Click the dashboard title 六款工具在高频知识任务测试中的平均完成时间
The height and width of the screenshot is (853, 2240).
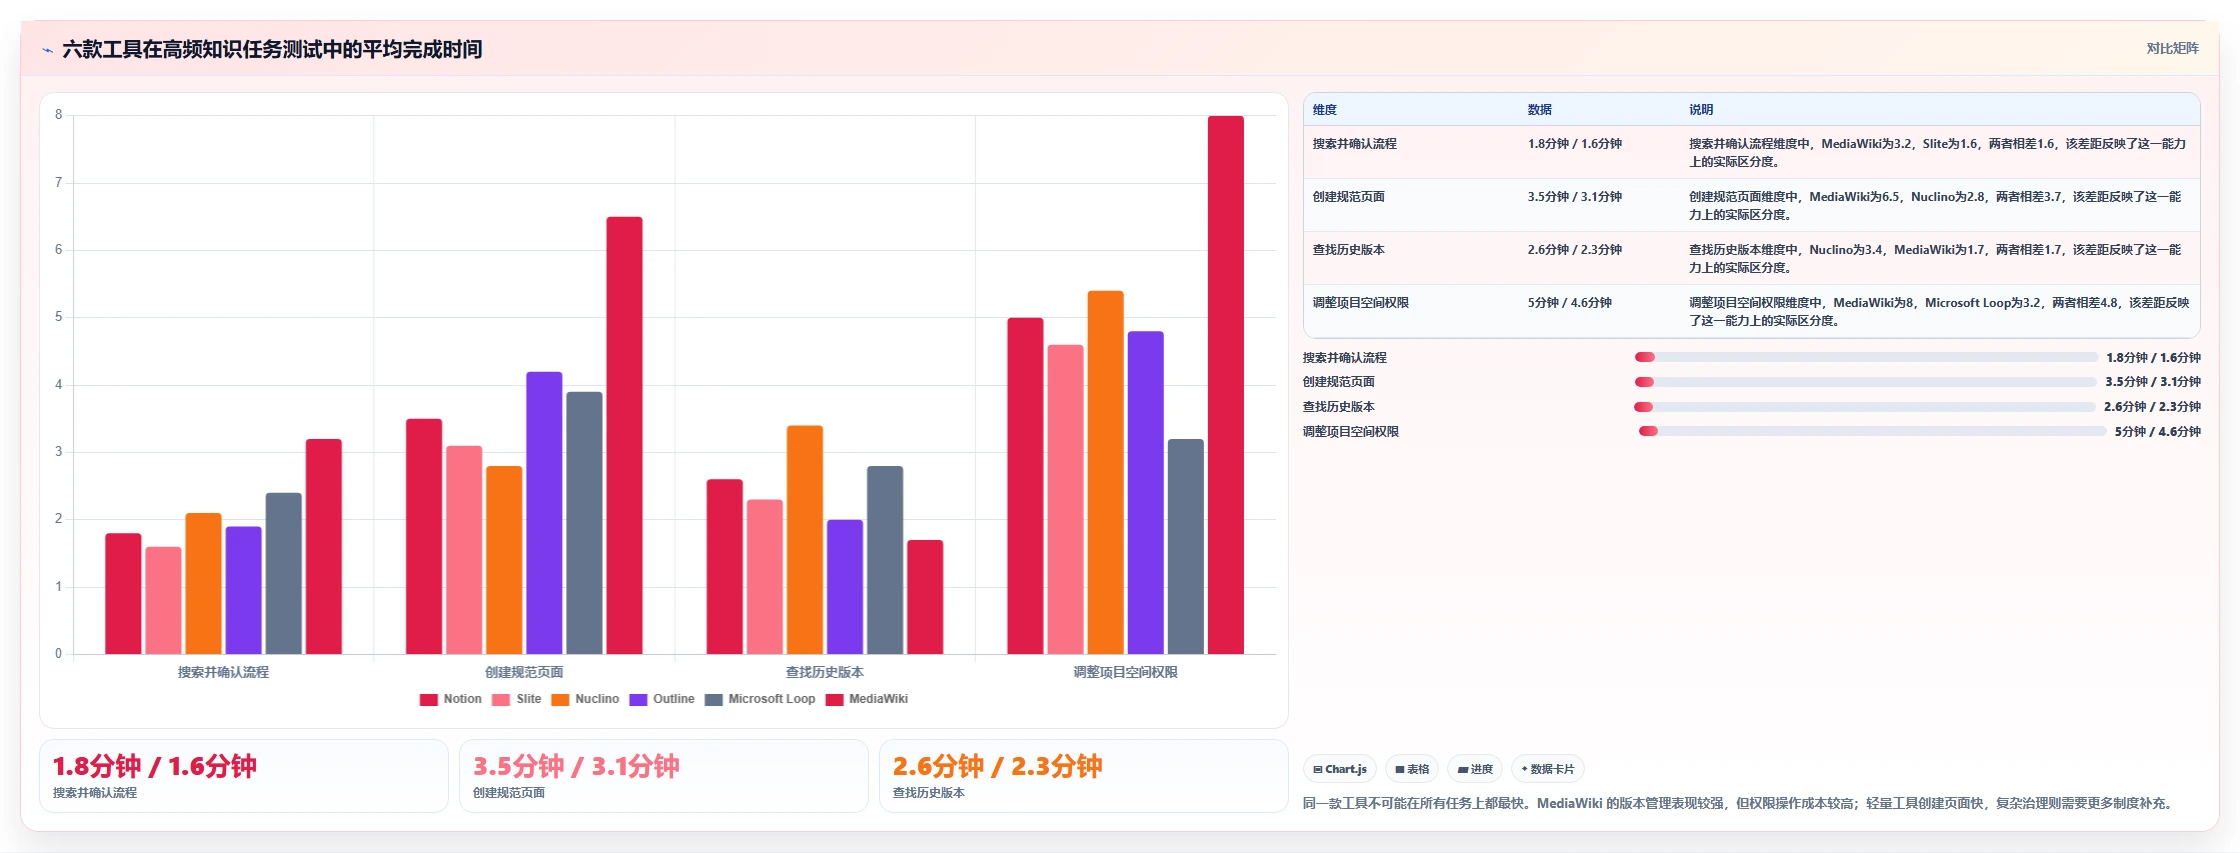click(x=272, y=49)
